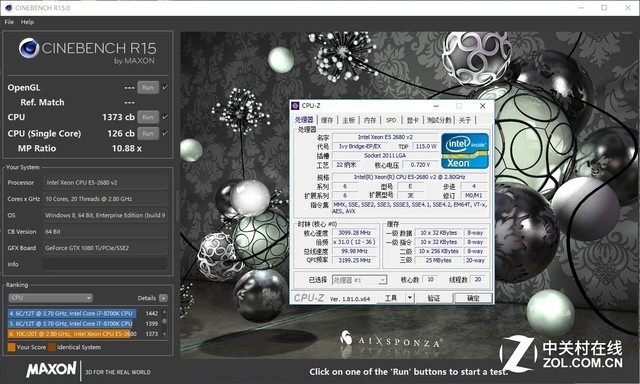Click the Socket 2011 LGA field
Screen dimensions: 640x384
(385, 155)
